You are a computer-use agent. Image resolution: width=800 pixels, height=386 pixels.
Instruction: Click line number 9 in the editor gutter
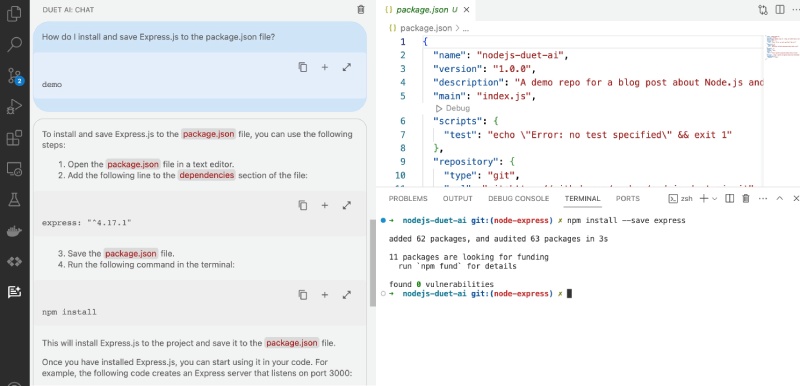tap(403, 162)
